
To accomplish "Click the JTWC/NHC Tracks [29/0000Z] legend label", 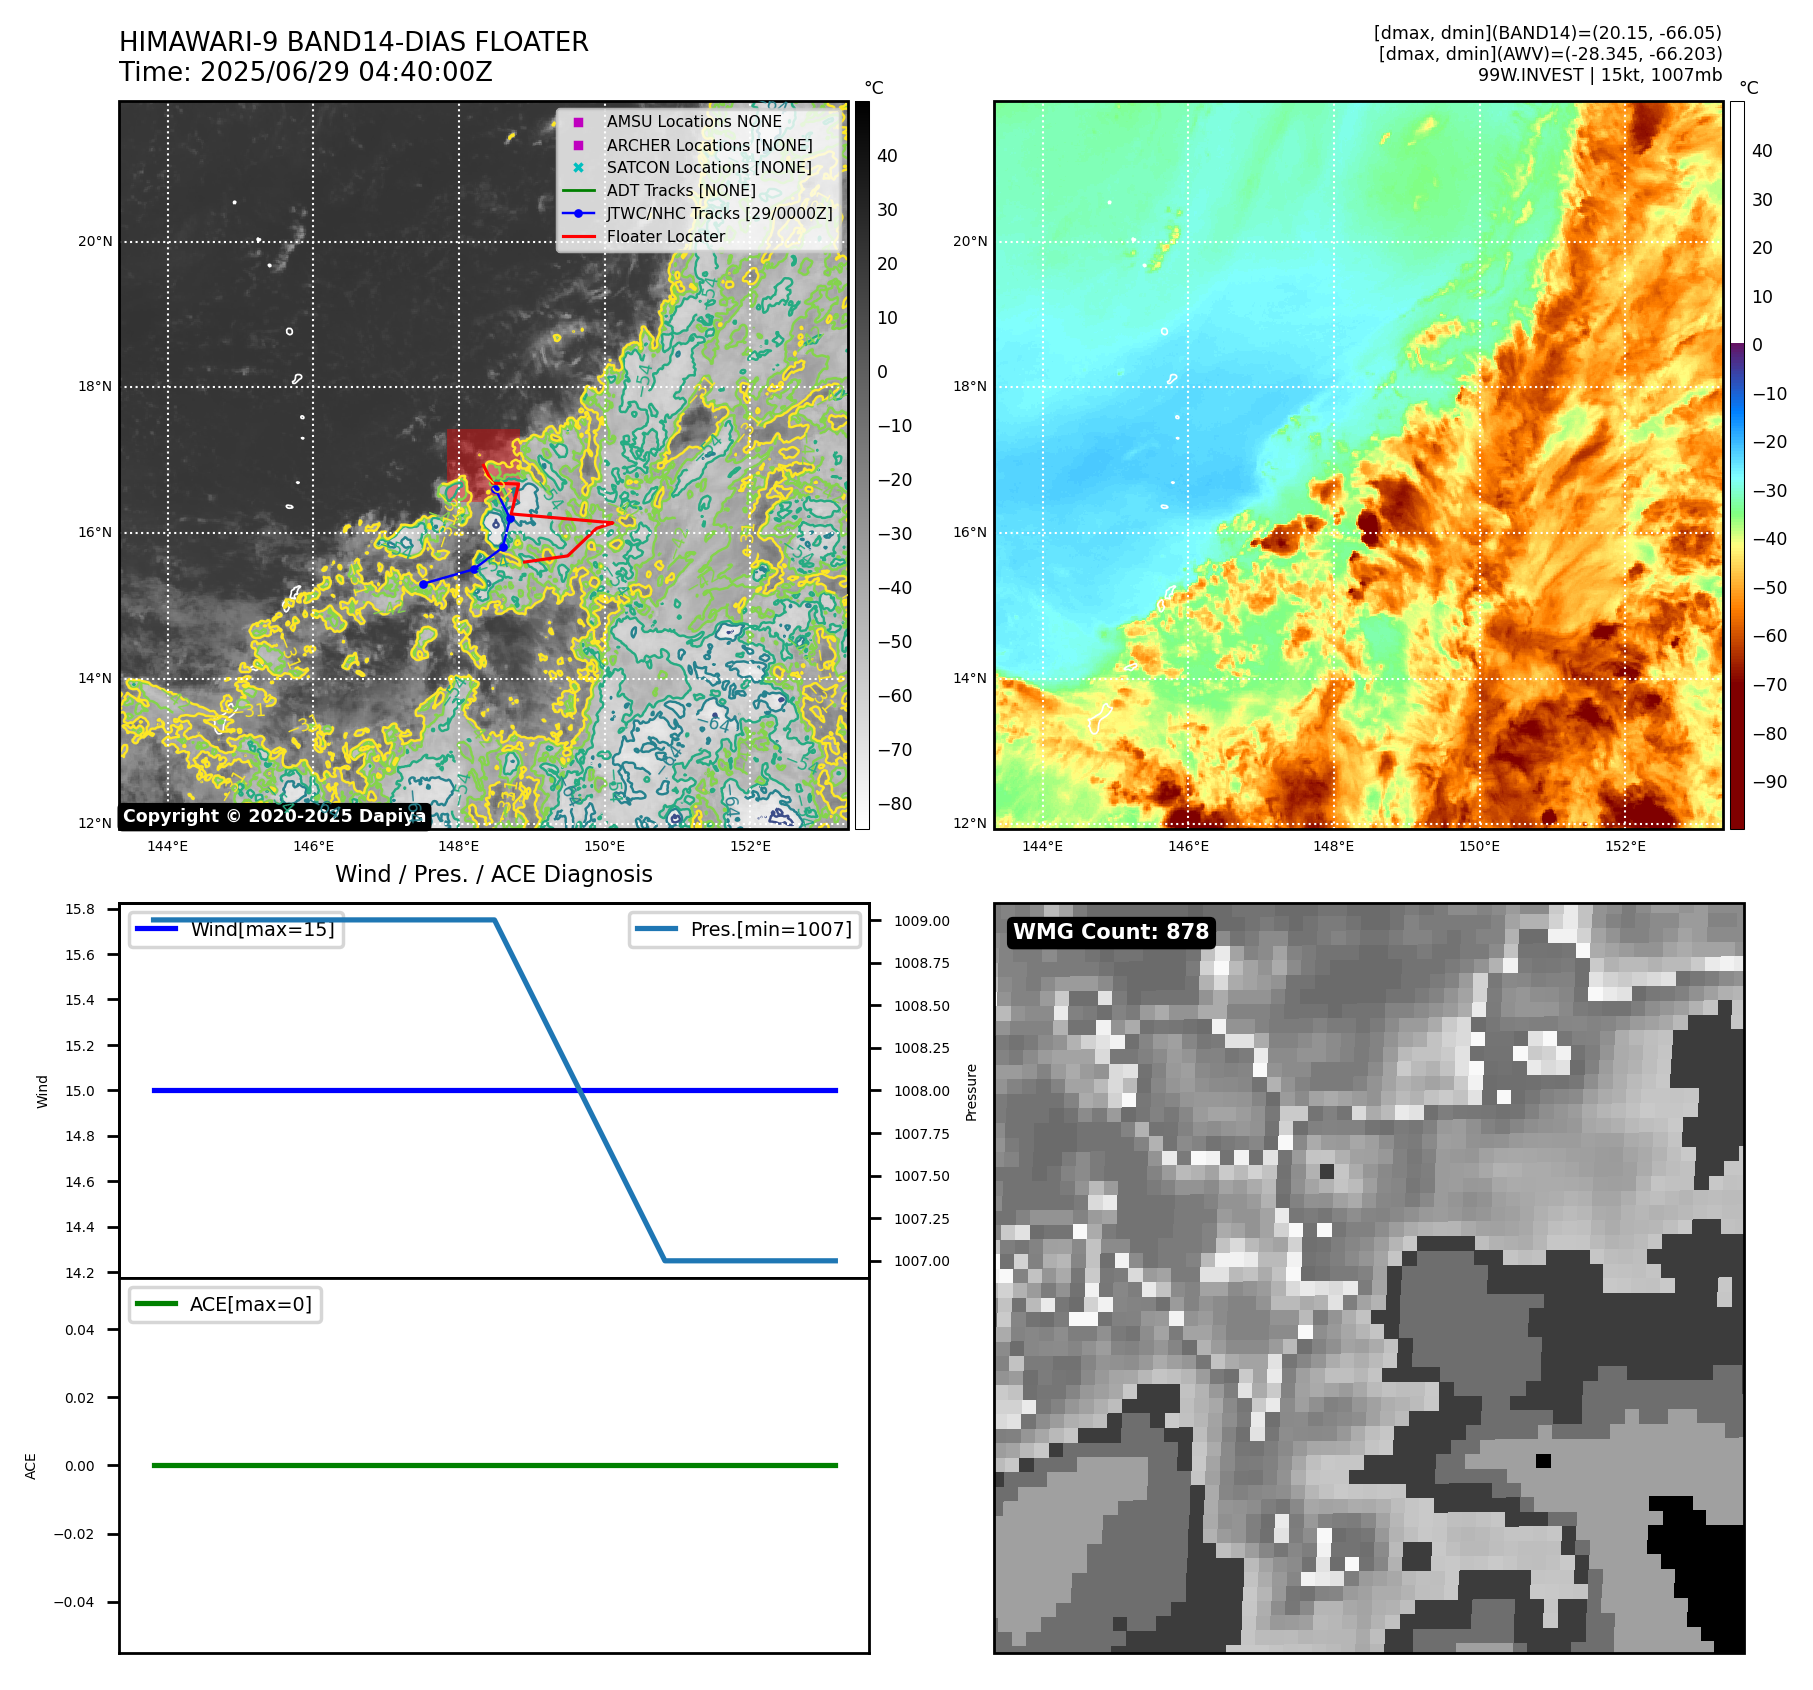I will click(719, 214).
